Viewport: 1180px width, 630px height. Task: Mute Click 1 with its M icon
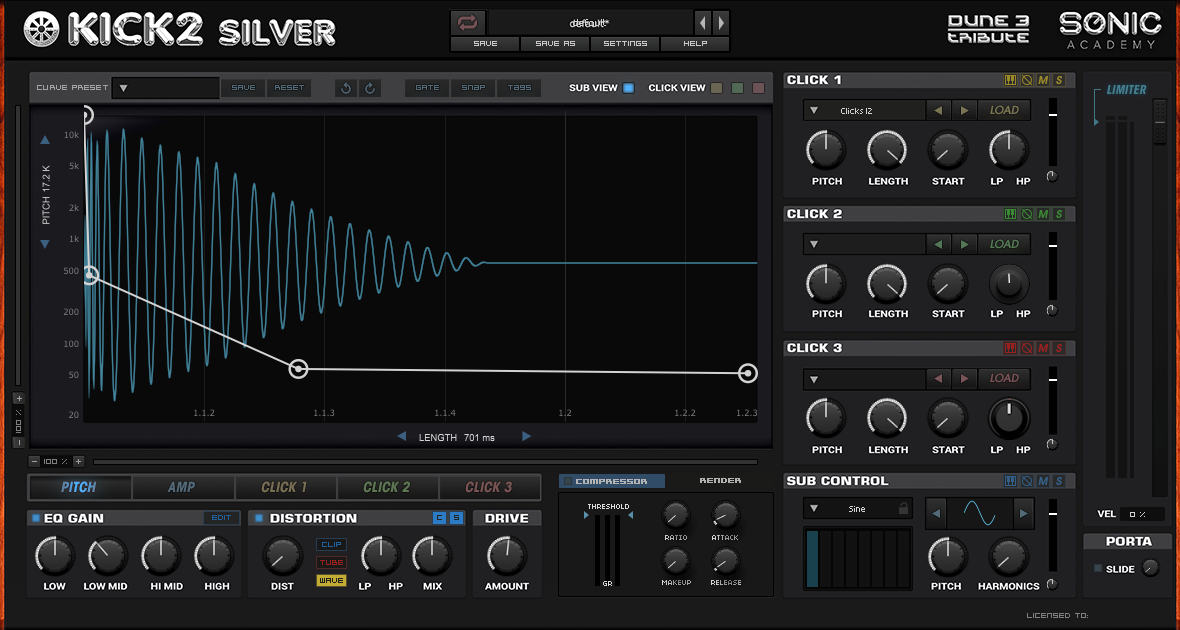[1043, 80]
